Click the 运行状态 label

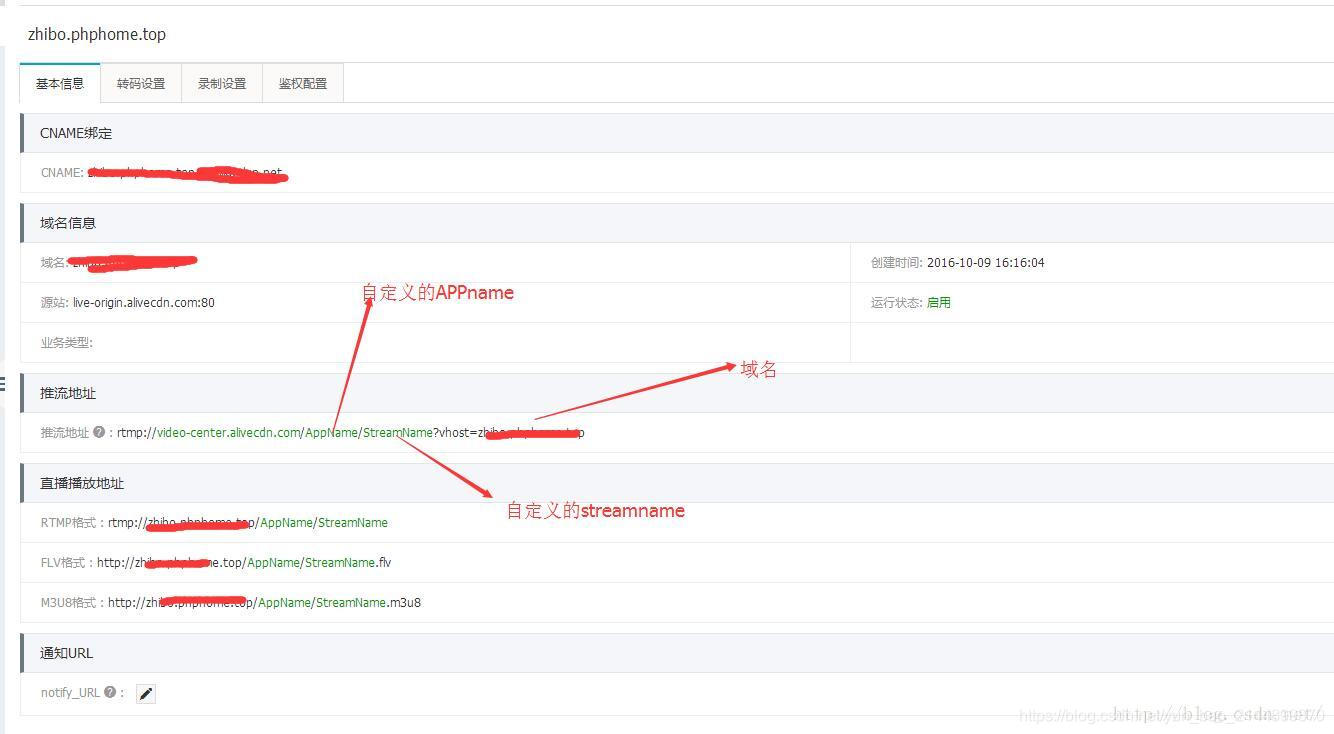coord(896,302)
